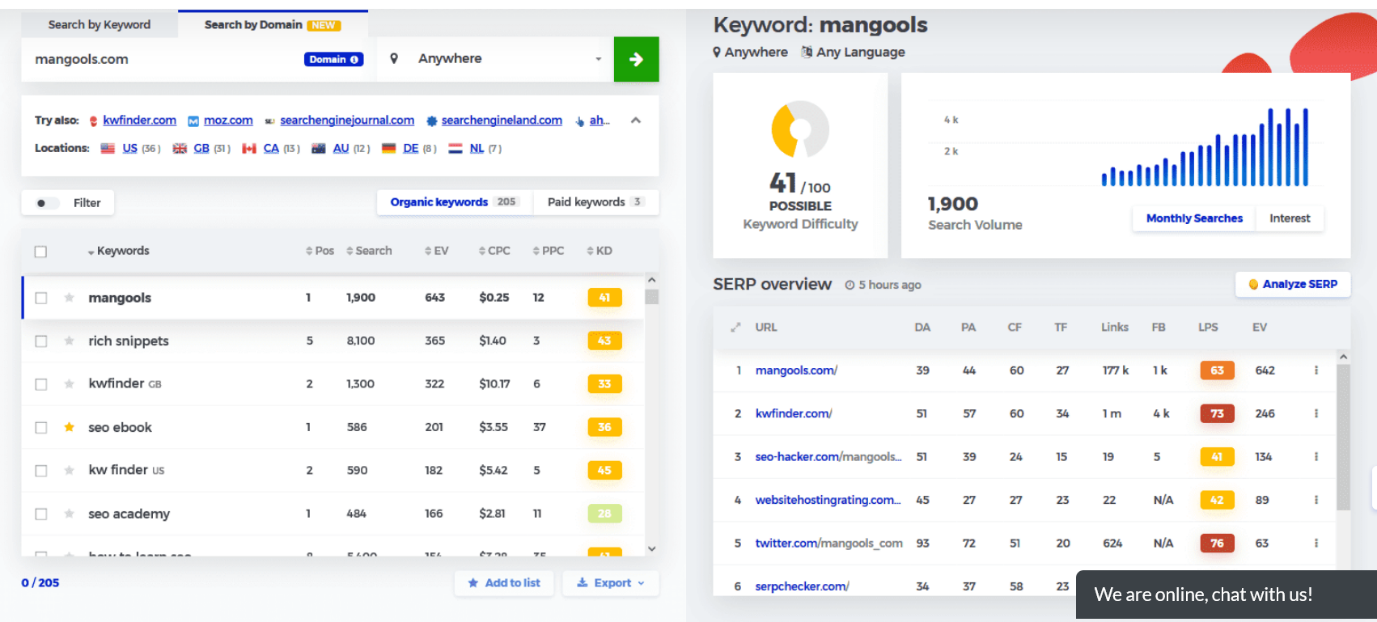Check the seo academy checkbox
This screenshot has width=1377, height=622.
pos(41,514)
